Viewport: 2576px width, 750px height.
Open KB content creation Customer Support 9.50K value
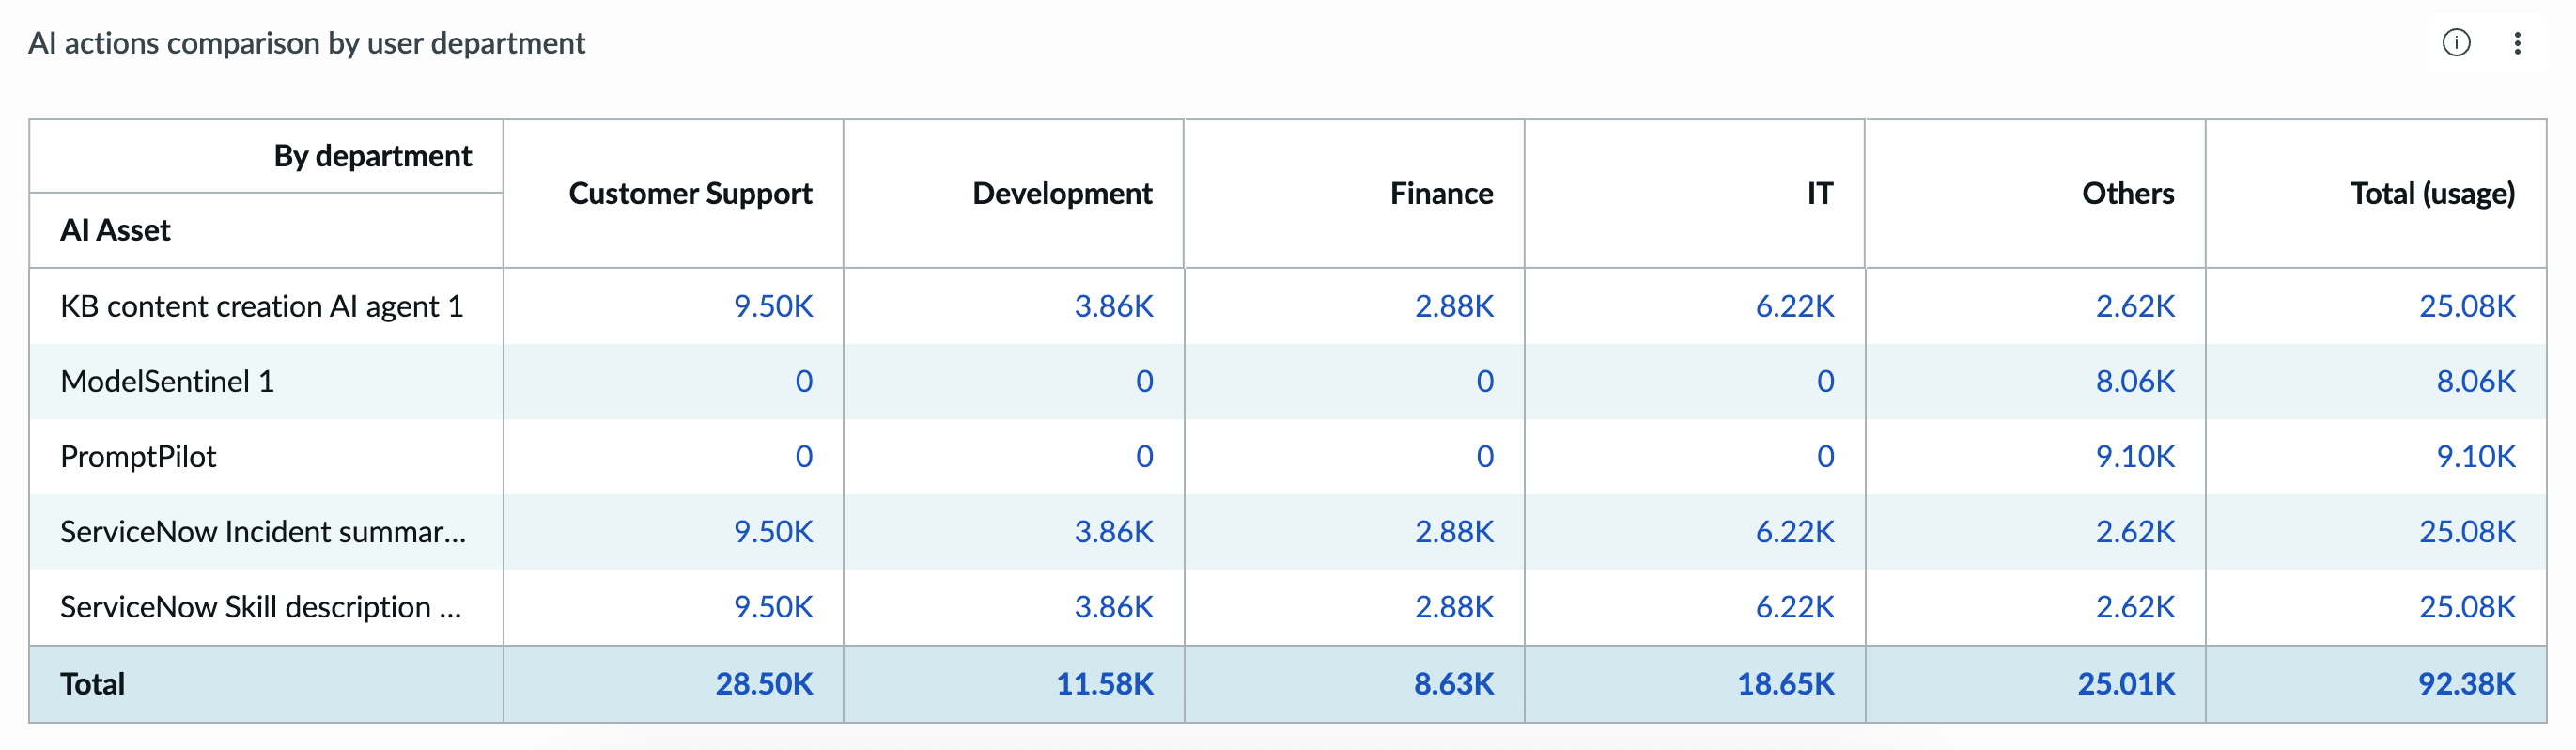[773, 306]
